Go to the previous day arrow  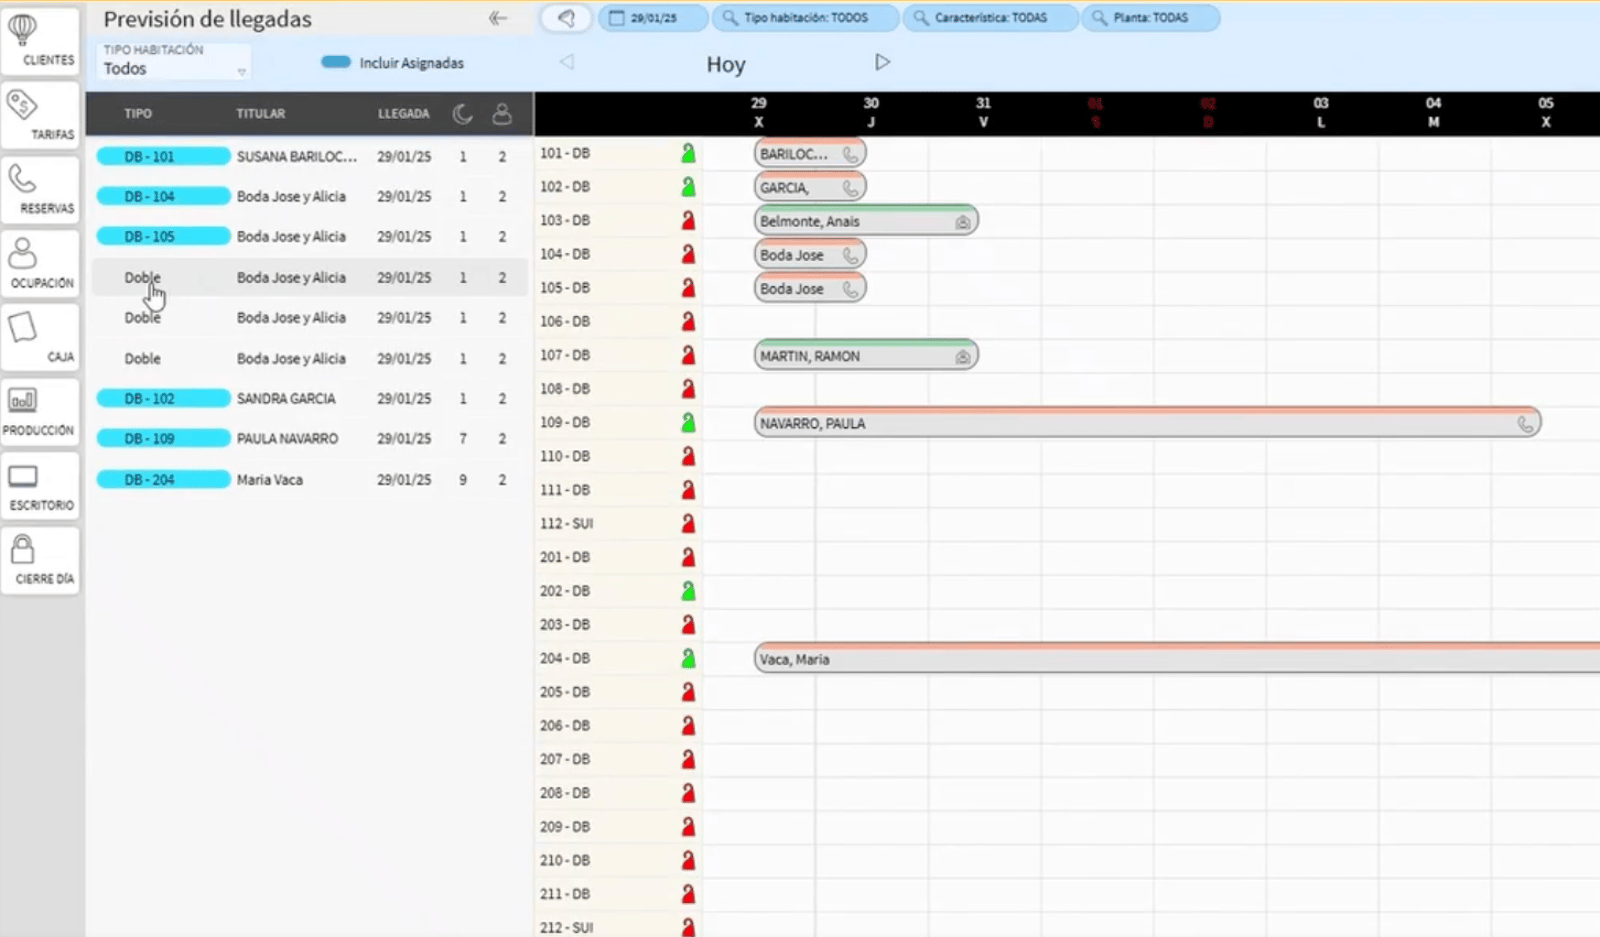tap(567, 62)
